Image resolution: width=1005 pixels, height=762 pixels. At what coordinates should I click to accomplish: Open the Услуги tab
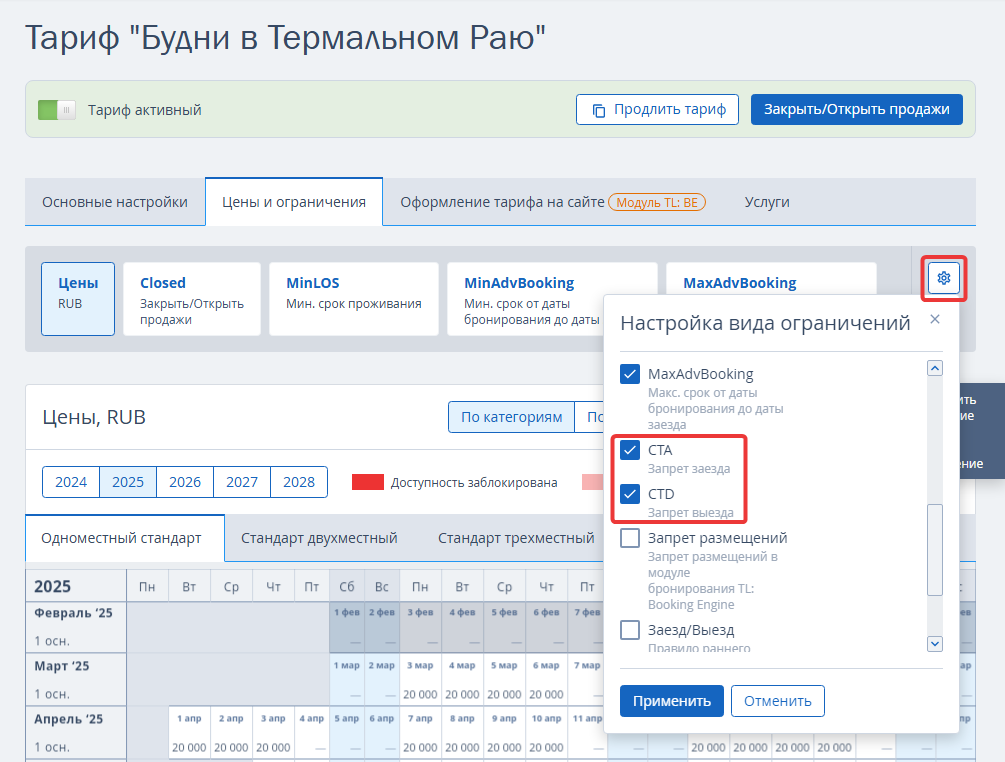click(767, 202)
